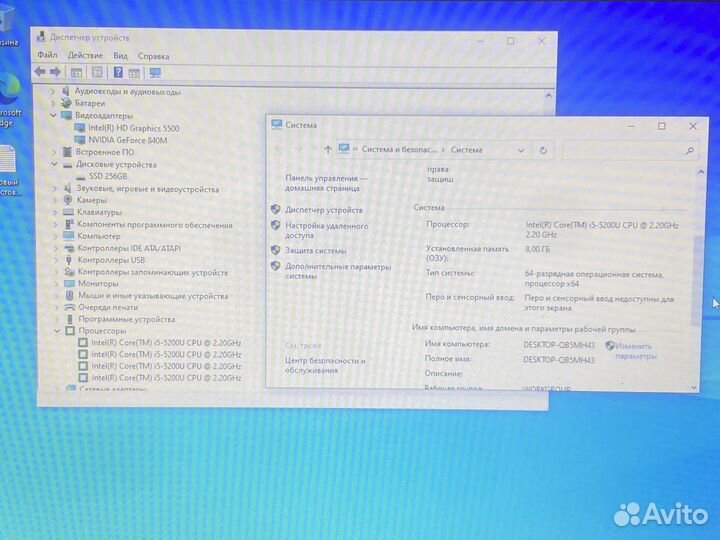Expand the Контроллеры USB node

(x=56, y=260)
